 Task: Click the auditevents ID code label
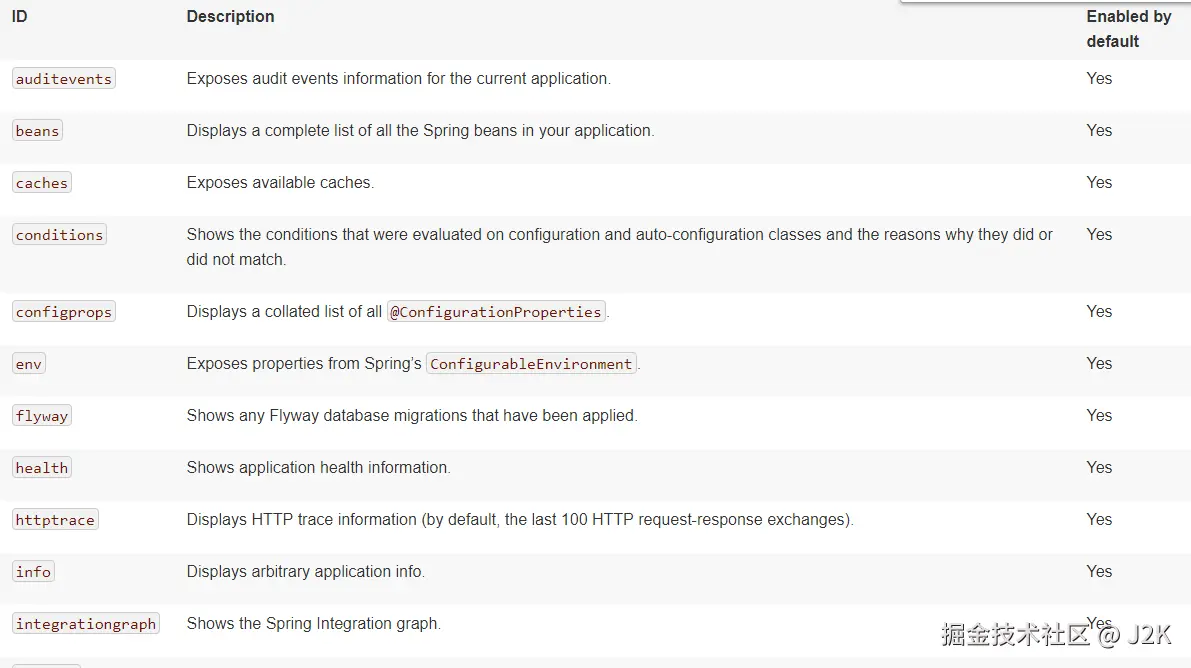(64, 79)
